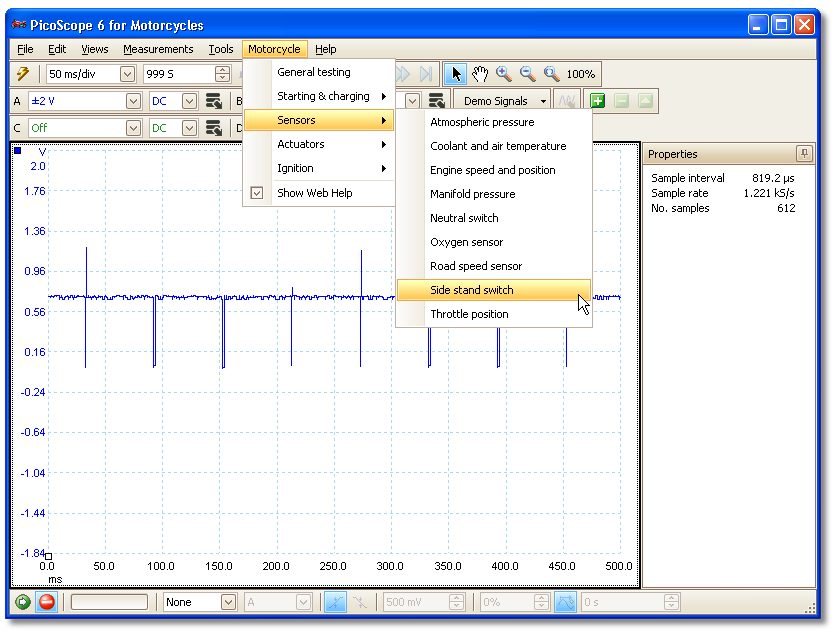Choose General testing from Motorcycle menu
Image resolution: width=839 pixels, height=643 pixels.
click(x=319, y=72)
